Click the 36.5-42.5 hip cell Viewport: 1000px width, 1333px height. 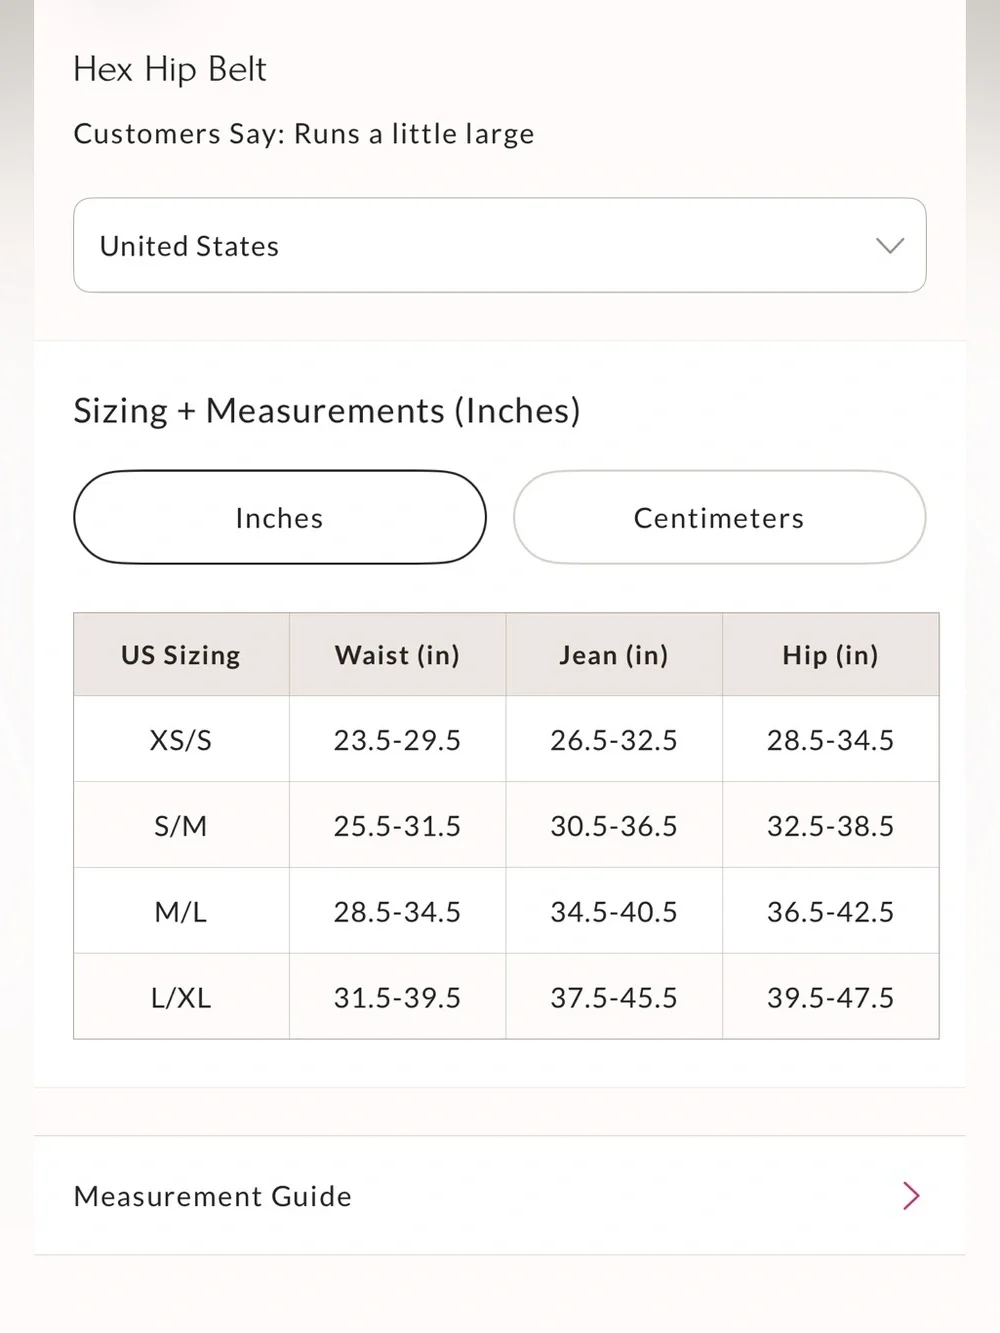[x=831, y=912]
